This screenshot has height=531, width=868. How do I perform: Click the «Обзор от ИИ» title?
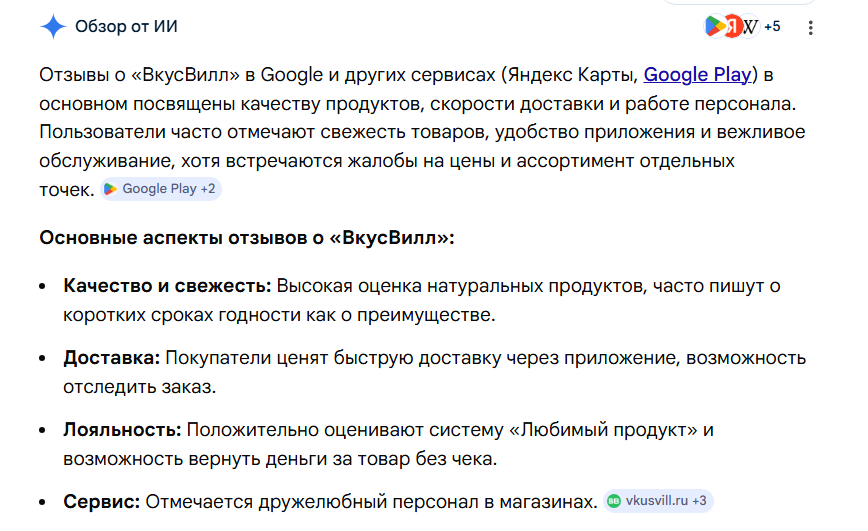point(127,27)
